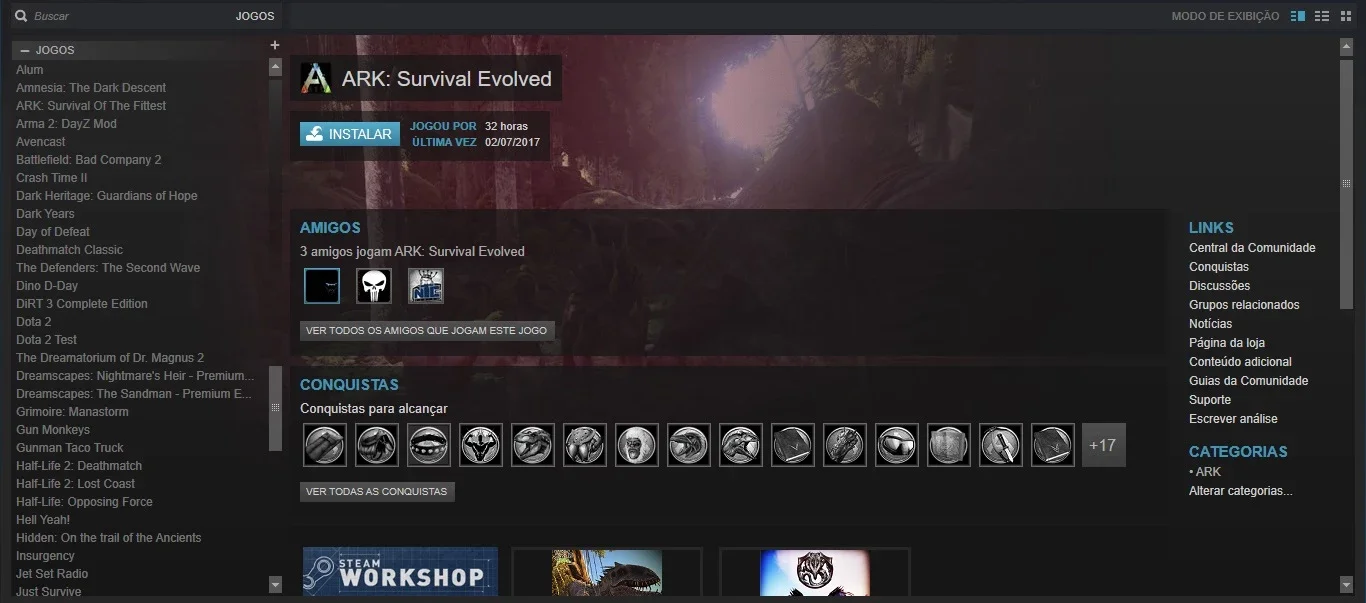Click the search magnifier icon
Screen dimensions: 1366x603
click(20, 16)
